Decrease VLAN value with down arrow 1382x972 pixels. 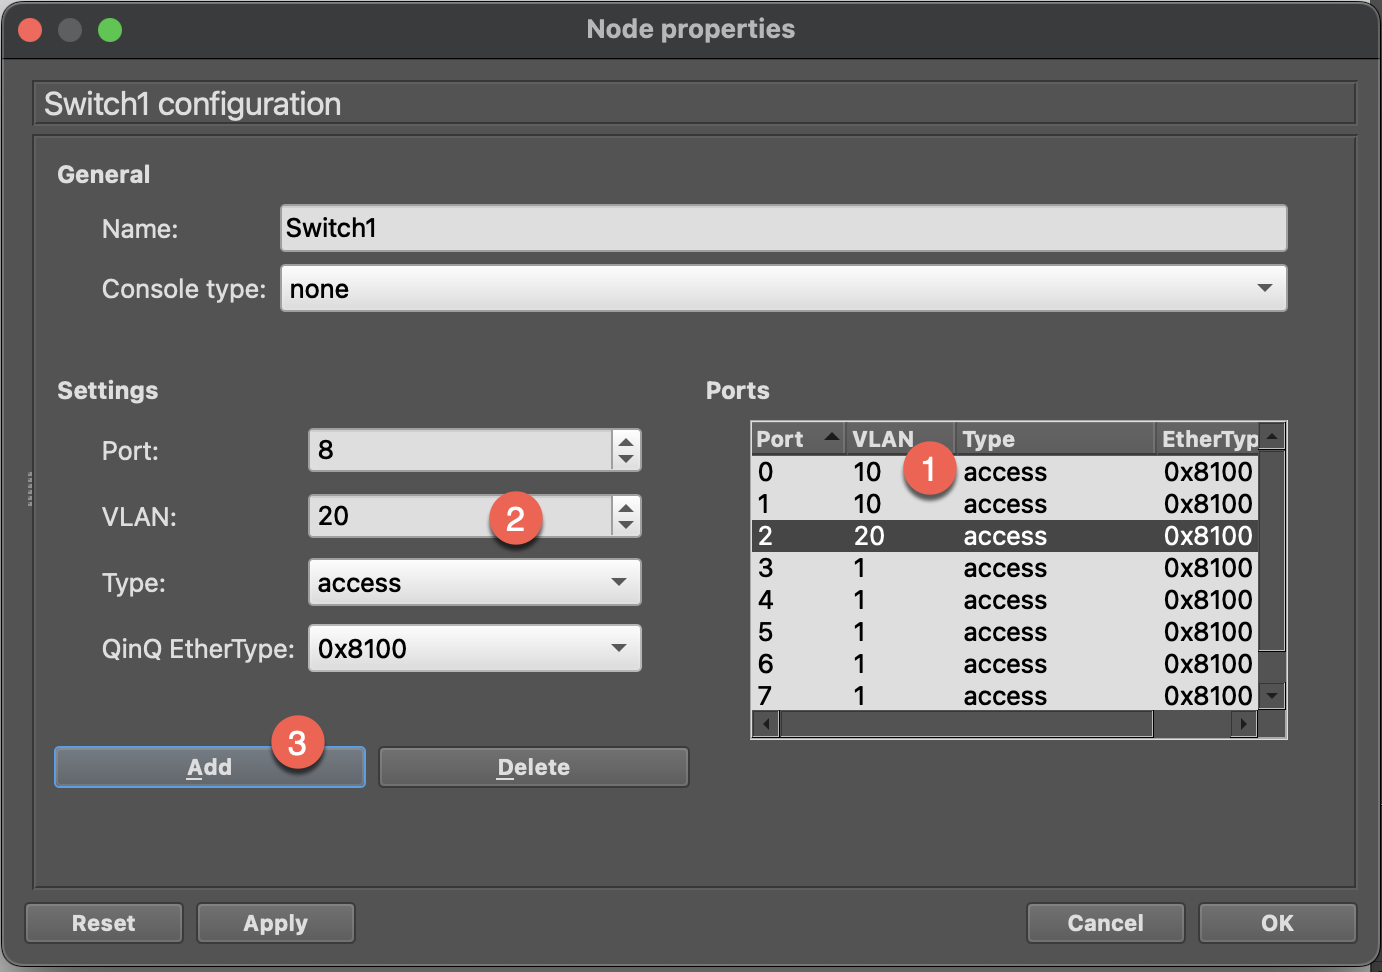[x=626, y=525]
